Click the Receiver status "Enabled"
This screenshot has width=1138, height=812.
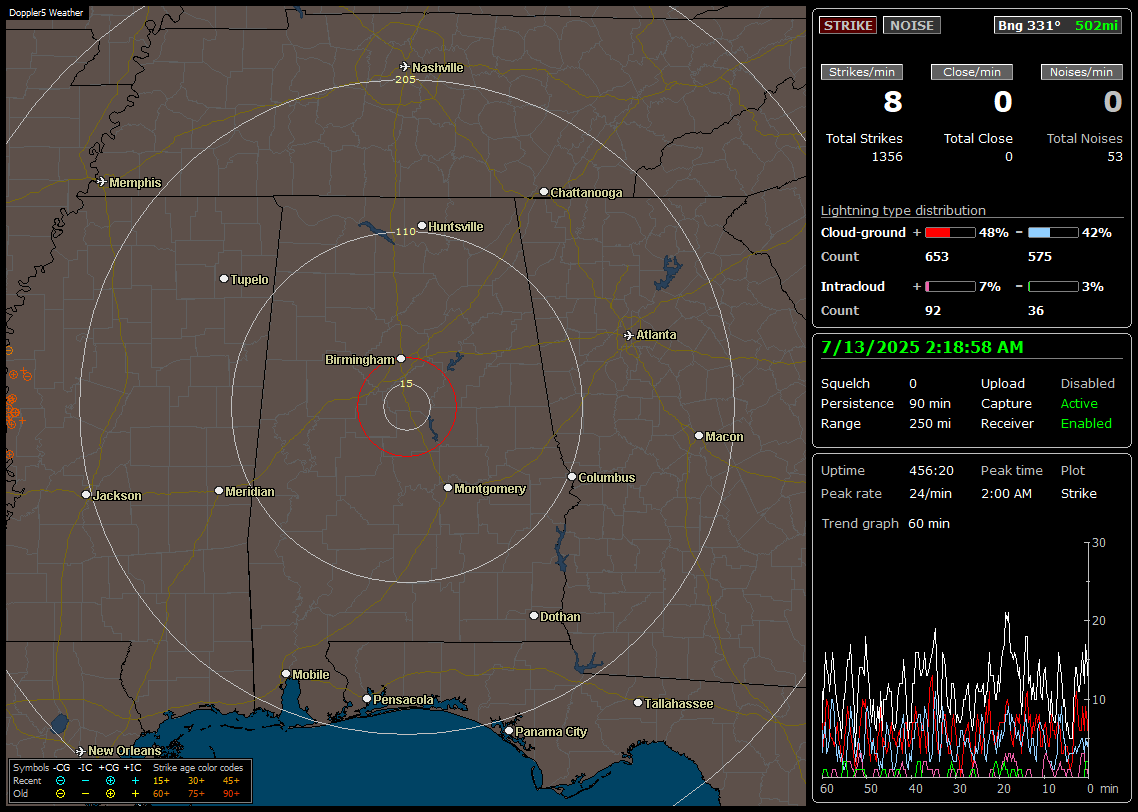pos(1086,423)
